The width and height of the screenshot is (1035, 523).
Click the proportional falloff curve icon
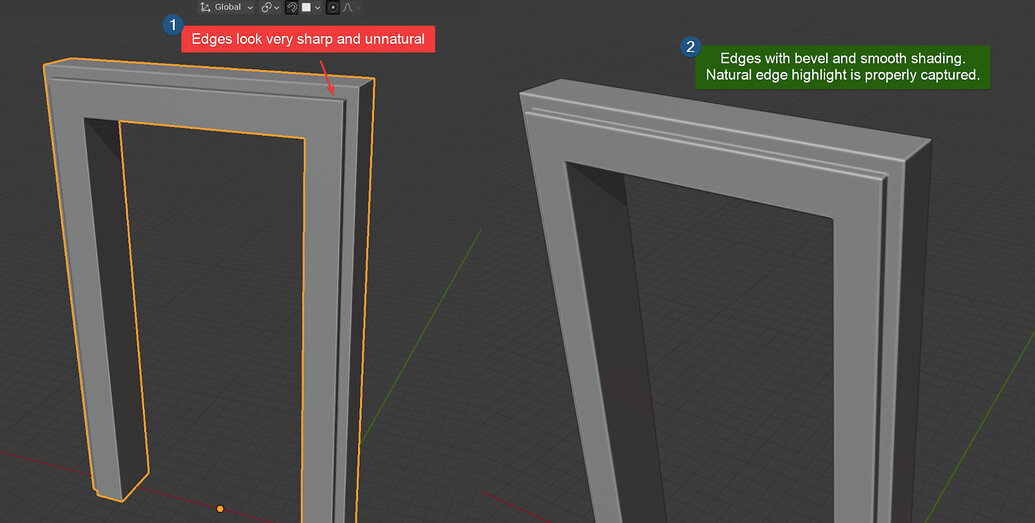click(348, 7)
